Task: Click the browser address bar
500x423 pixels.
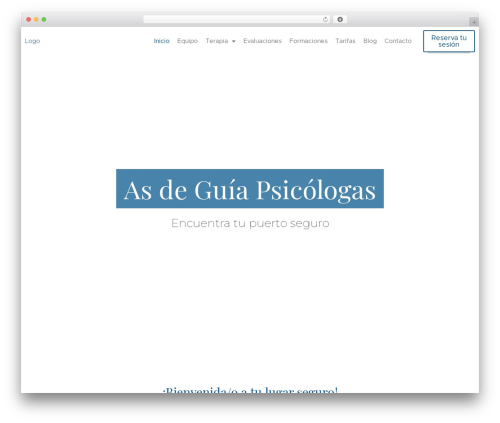Action: click(236, 19)
